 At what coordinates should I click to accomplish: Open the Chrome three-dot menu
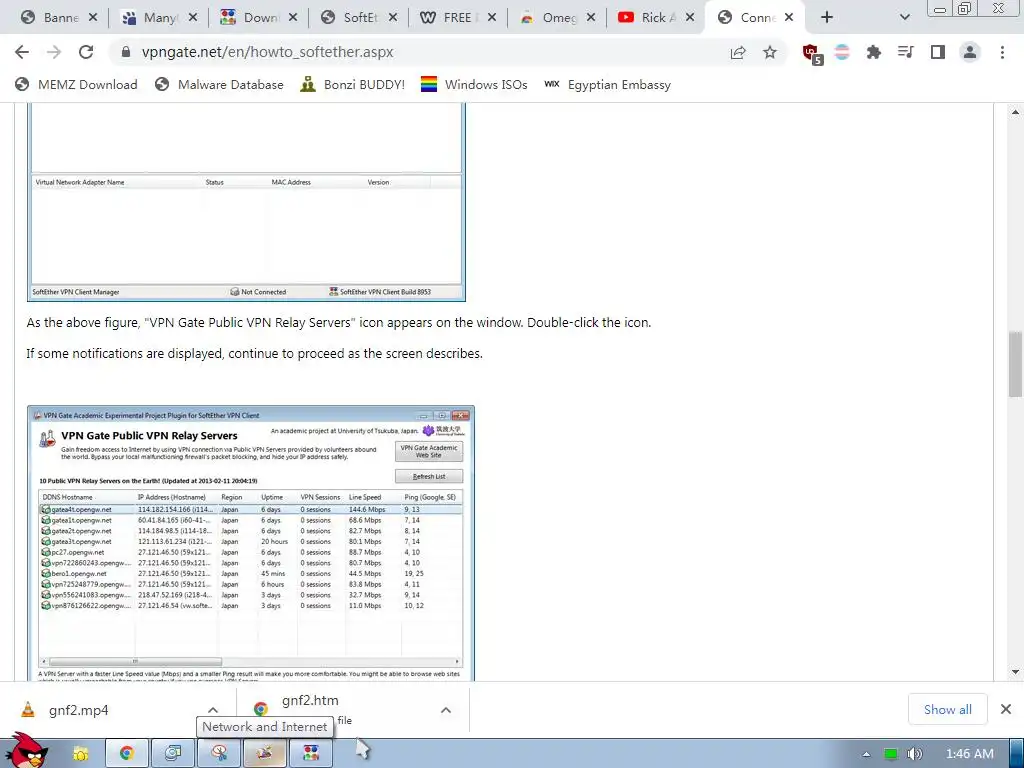1002,52
